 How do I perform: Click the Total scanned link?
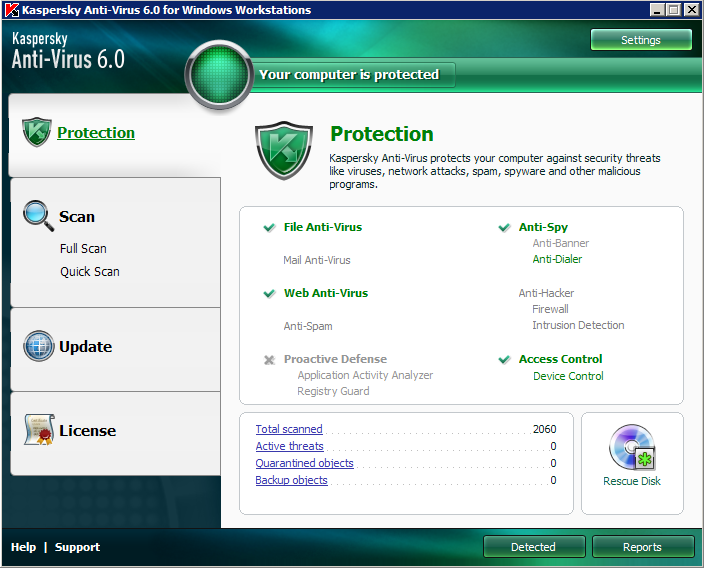tap(289, 429)
